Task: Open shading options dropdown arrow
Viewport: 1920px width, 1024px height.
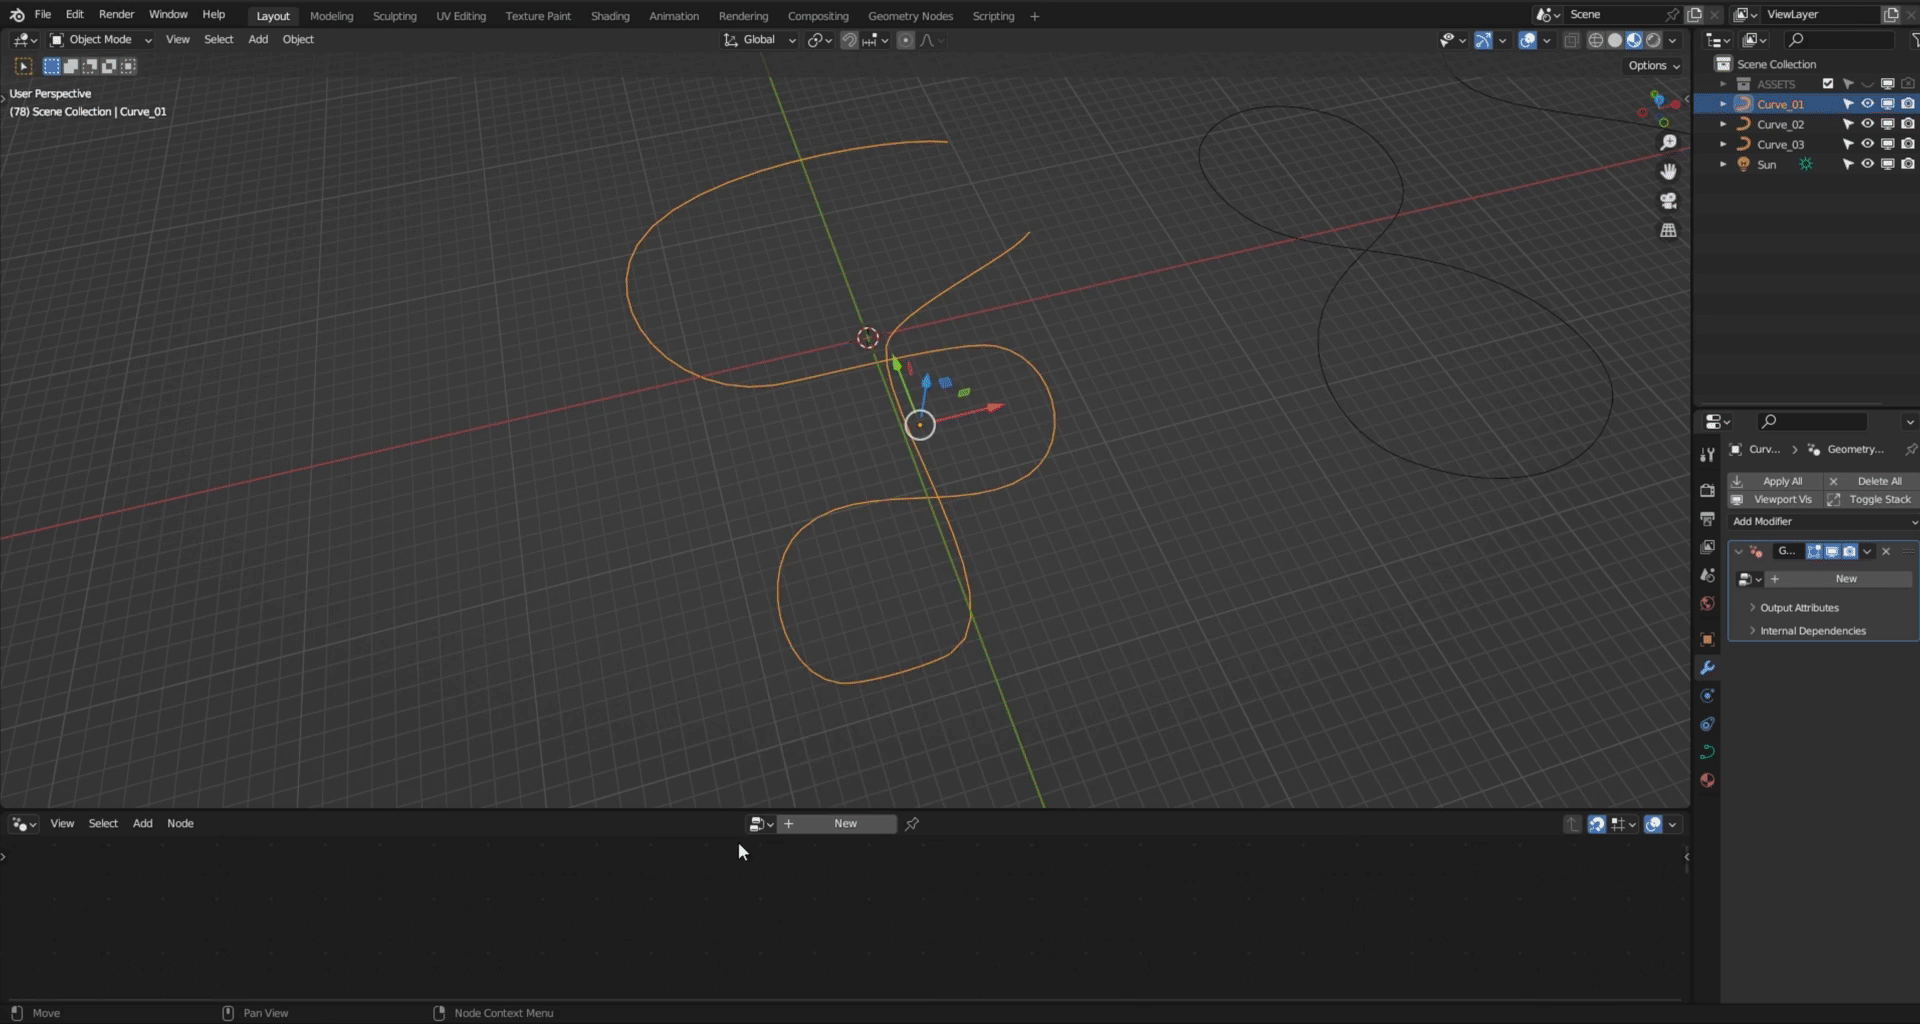Action: pyautogui.click(x=1673, y=40)
